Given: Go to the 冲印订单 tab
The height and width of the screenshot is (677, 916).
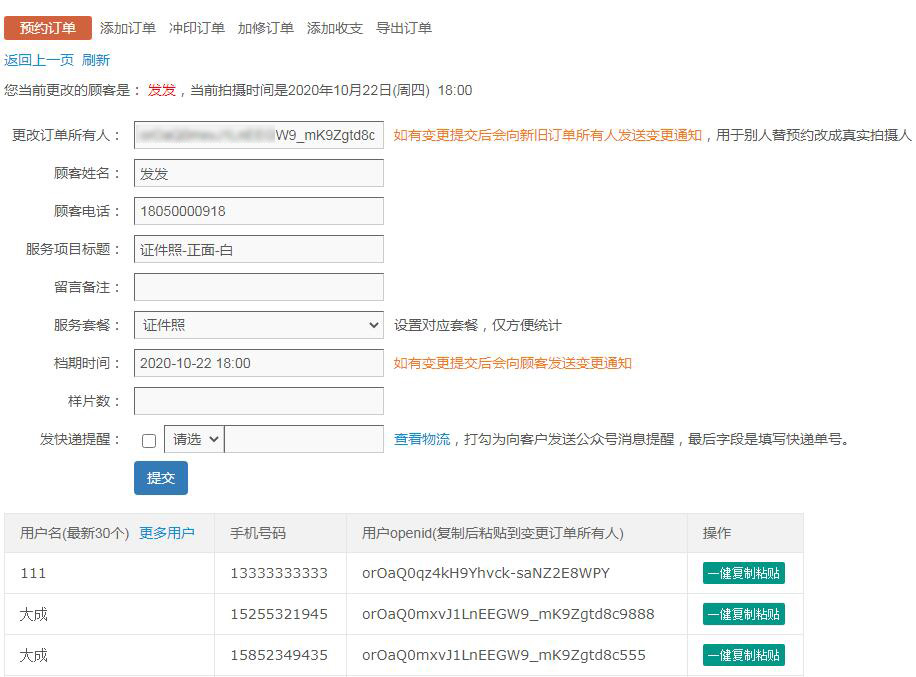Looking at the screenshot, I should (197, 28).
